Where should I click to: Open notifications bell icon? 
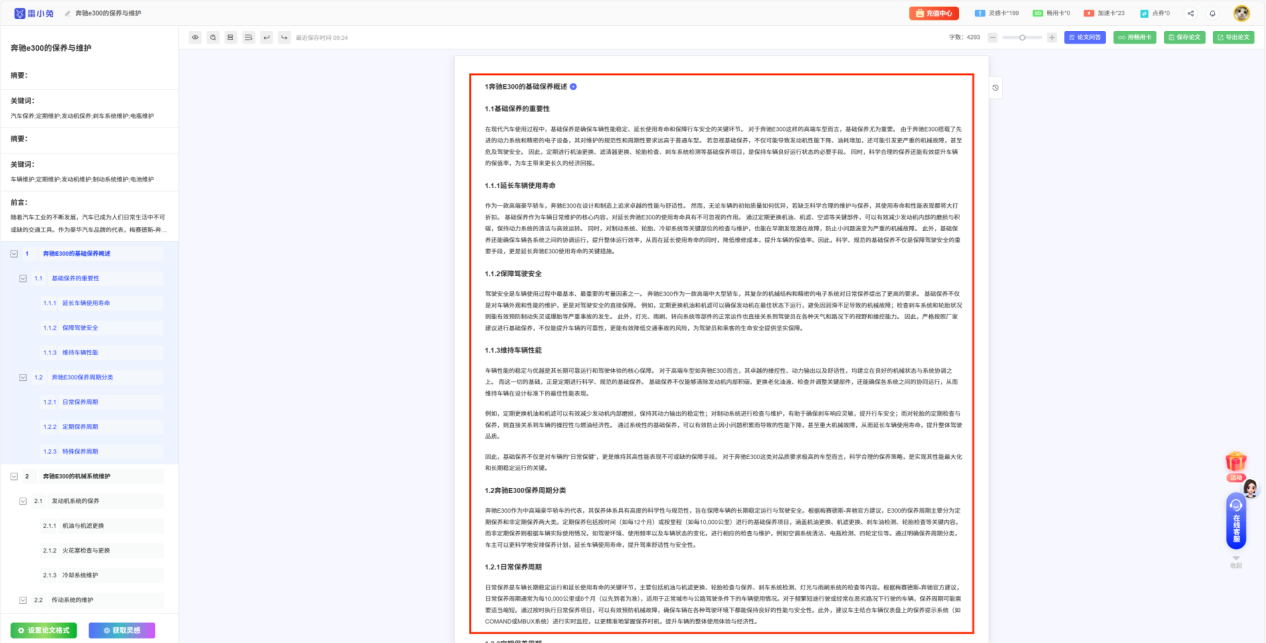(x=1212, y=13)
